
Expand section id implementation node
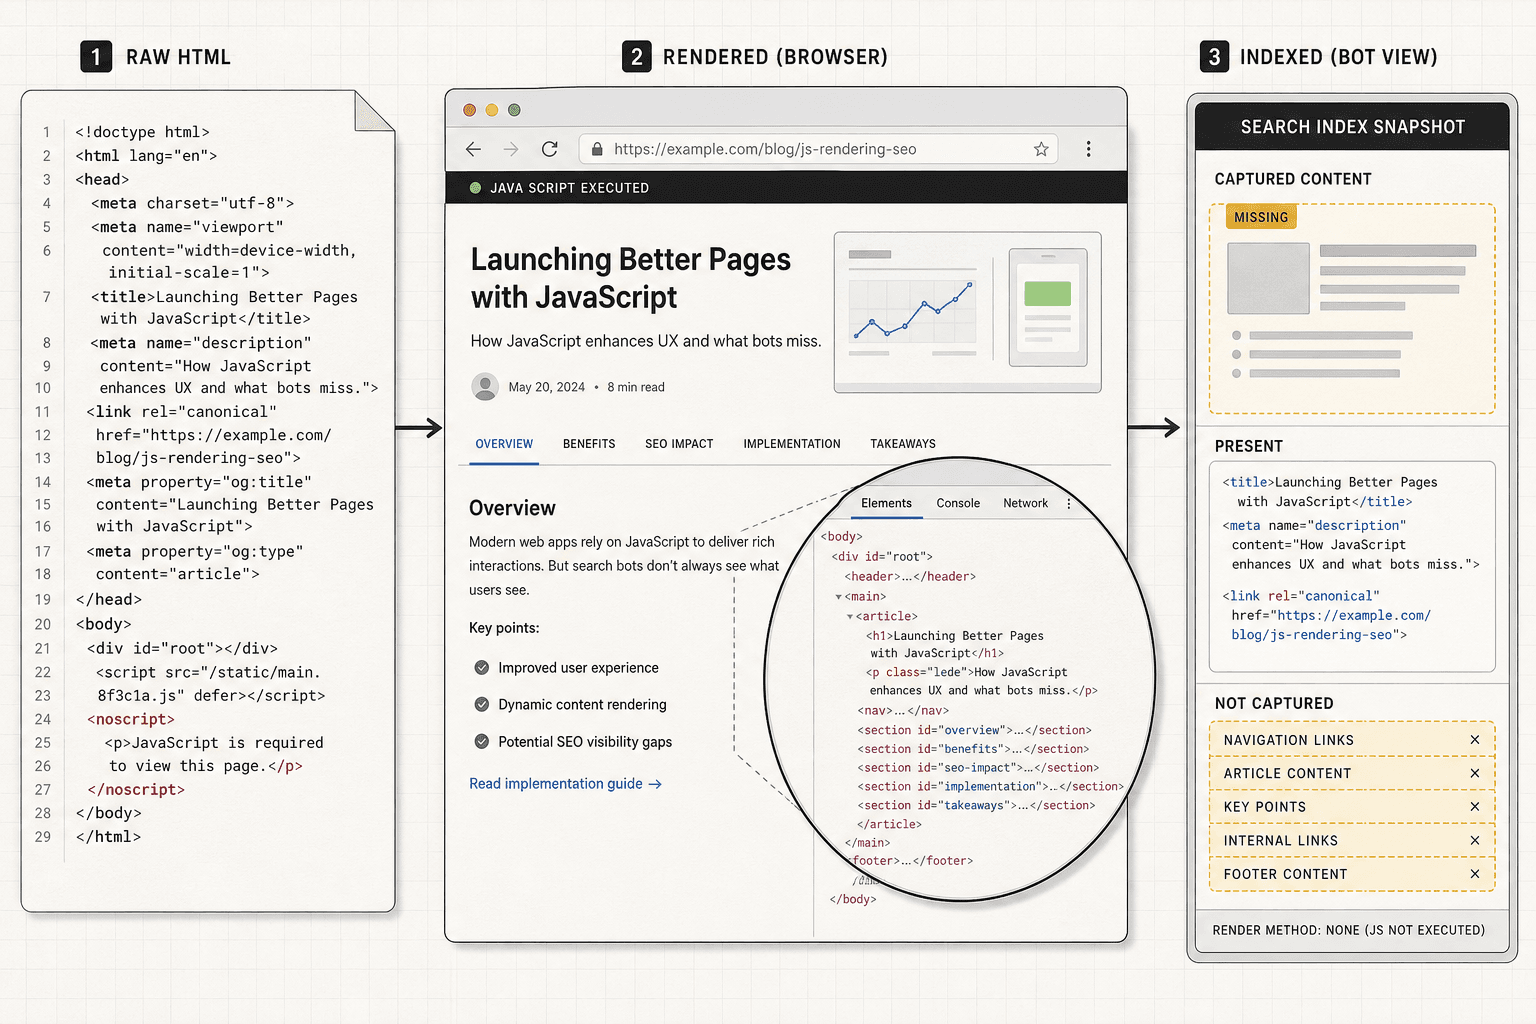click(x=990, y=787)
